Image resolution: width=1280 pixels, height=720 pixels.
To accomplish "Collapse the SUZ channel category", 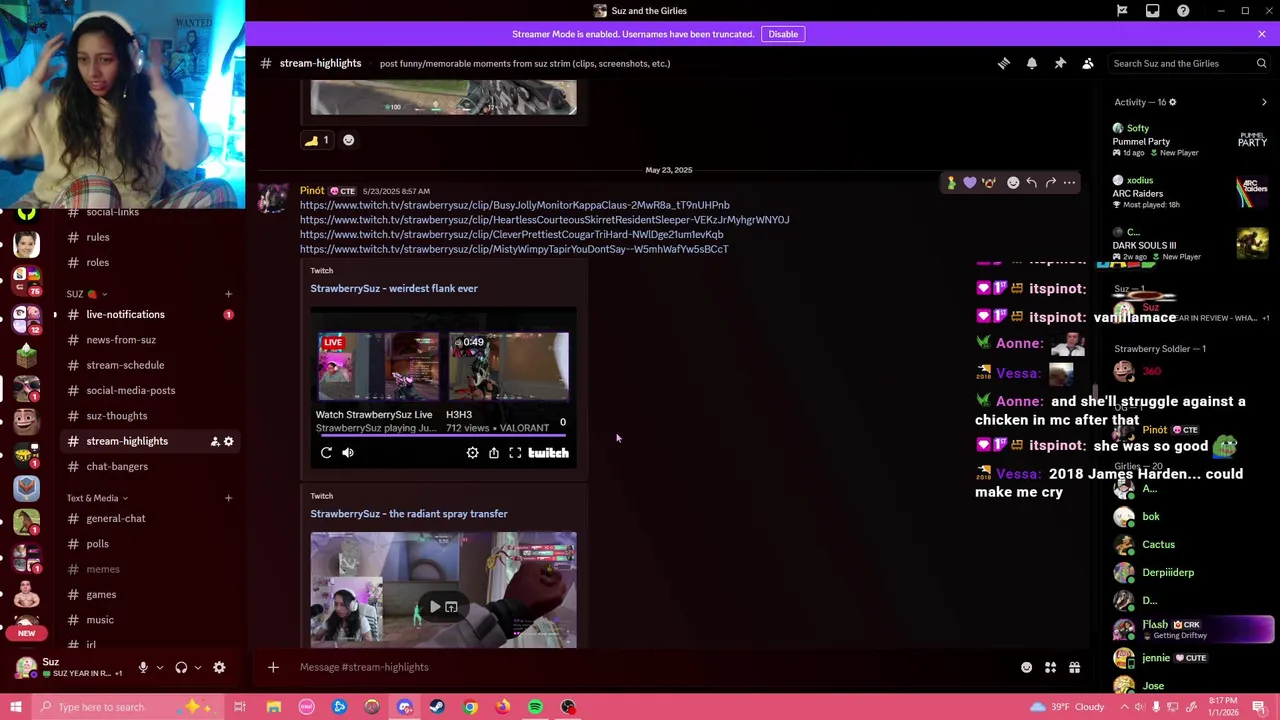I will point(86,294).
